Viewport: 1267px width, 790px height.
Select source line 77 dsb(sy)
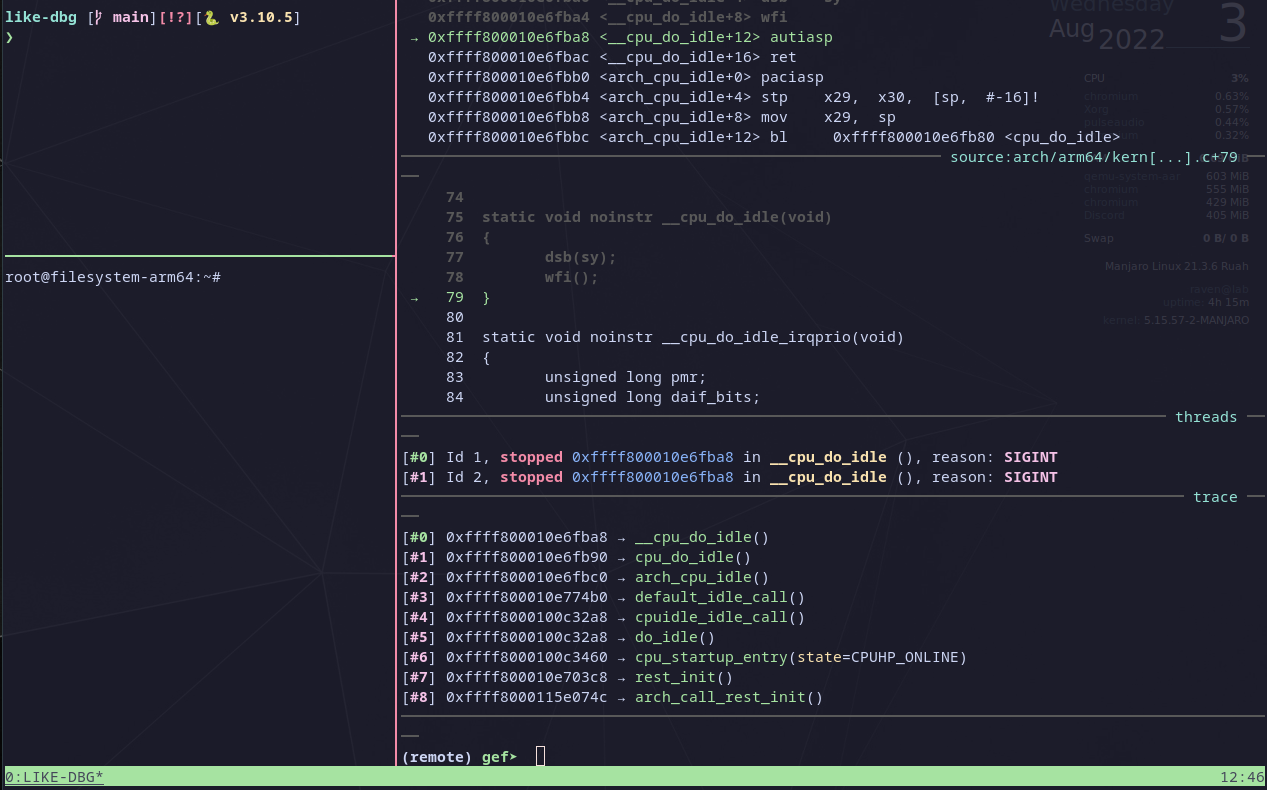point(531,257)
